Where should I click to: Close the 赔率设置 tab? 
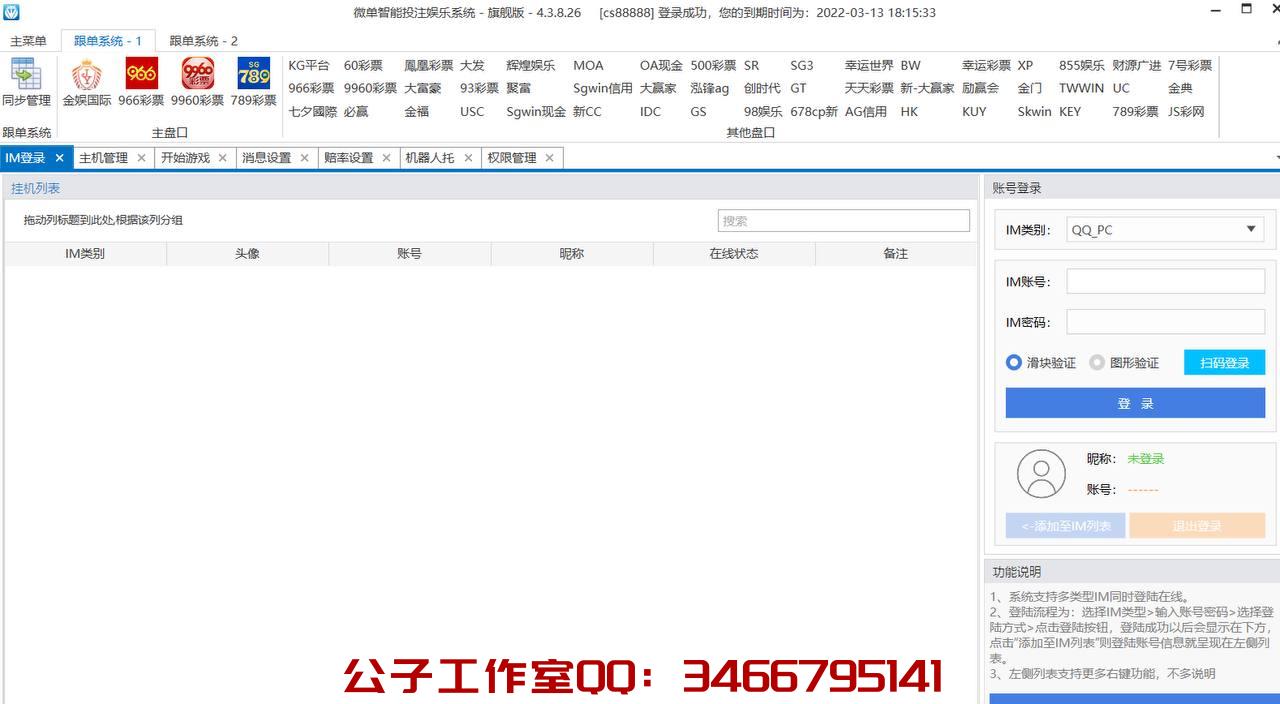click(x=387, y=158)
